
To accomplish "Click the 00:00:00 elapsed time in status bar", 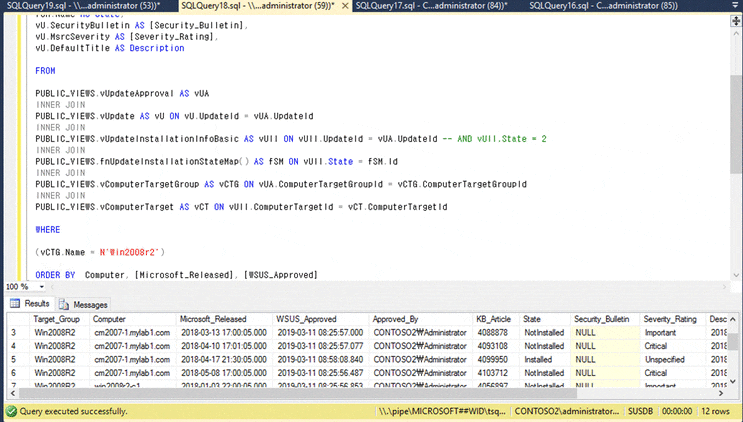I will click(x=677, y=411).
